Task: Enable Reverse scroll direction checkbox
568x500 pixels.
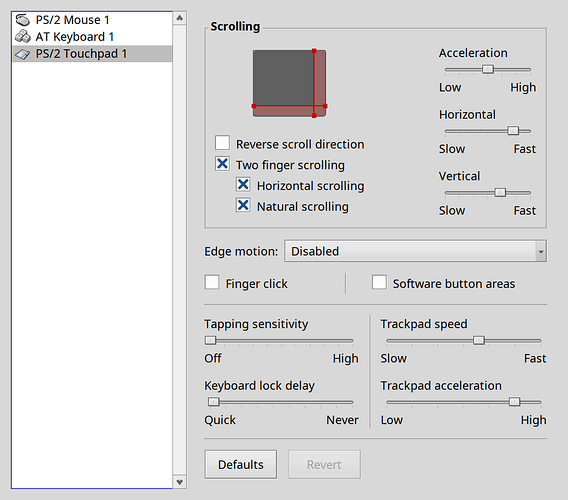Action: coord(222,143)
